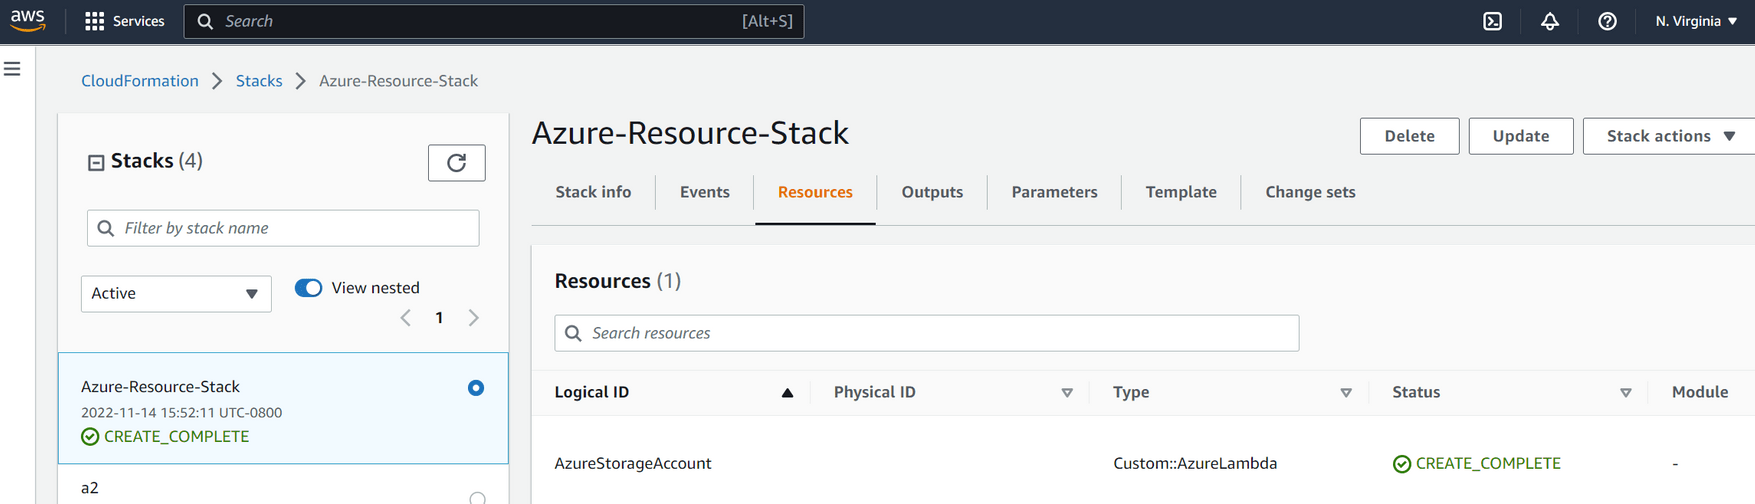The height and width of the screenshot is (504, 1755).
Task: Open the Services grid menu
Action: [x=125, y=21]
